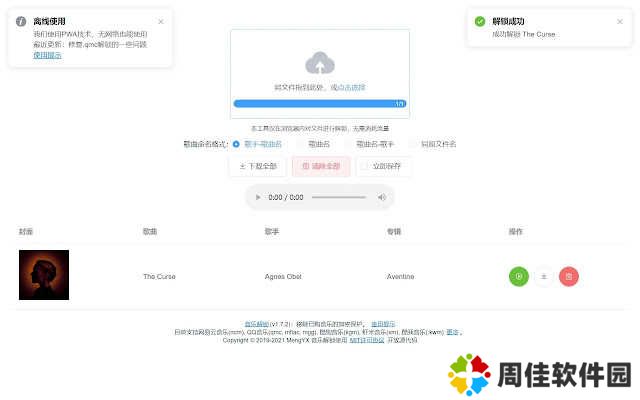The width and height of the screenshot is (640, 400).
Task: Toggle the 立即保存 checkbox
Action: [x=364, y=166]
